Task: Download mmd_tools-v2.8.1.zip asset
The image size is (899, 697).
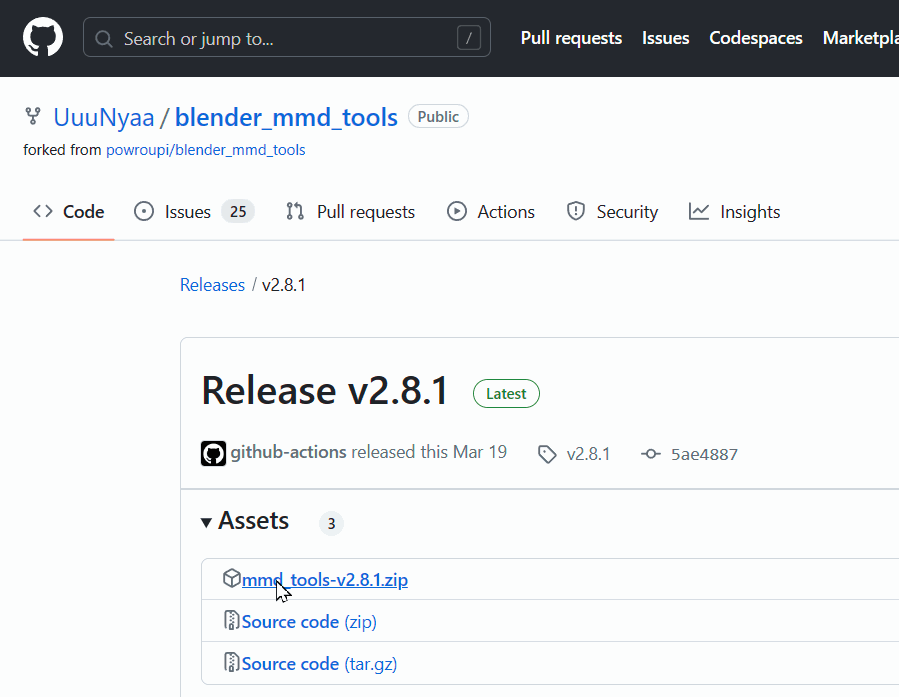Action: pos(325,580)
